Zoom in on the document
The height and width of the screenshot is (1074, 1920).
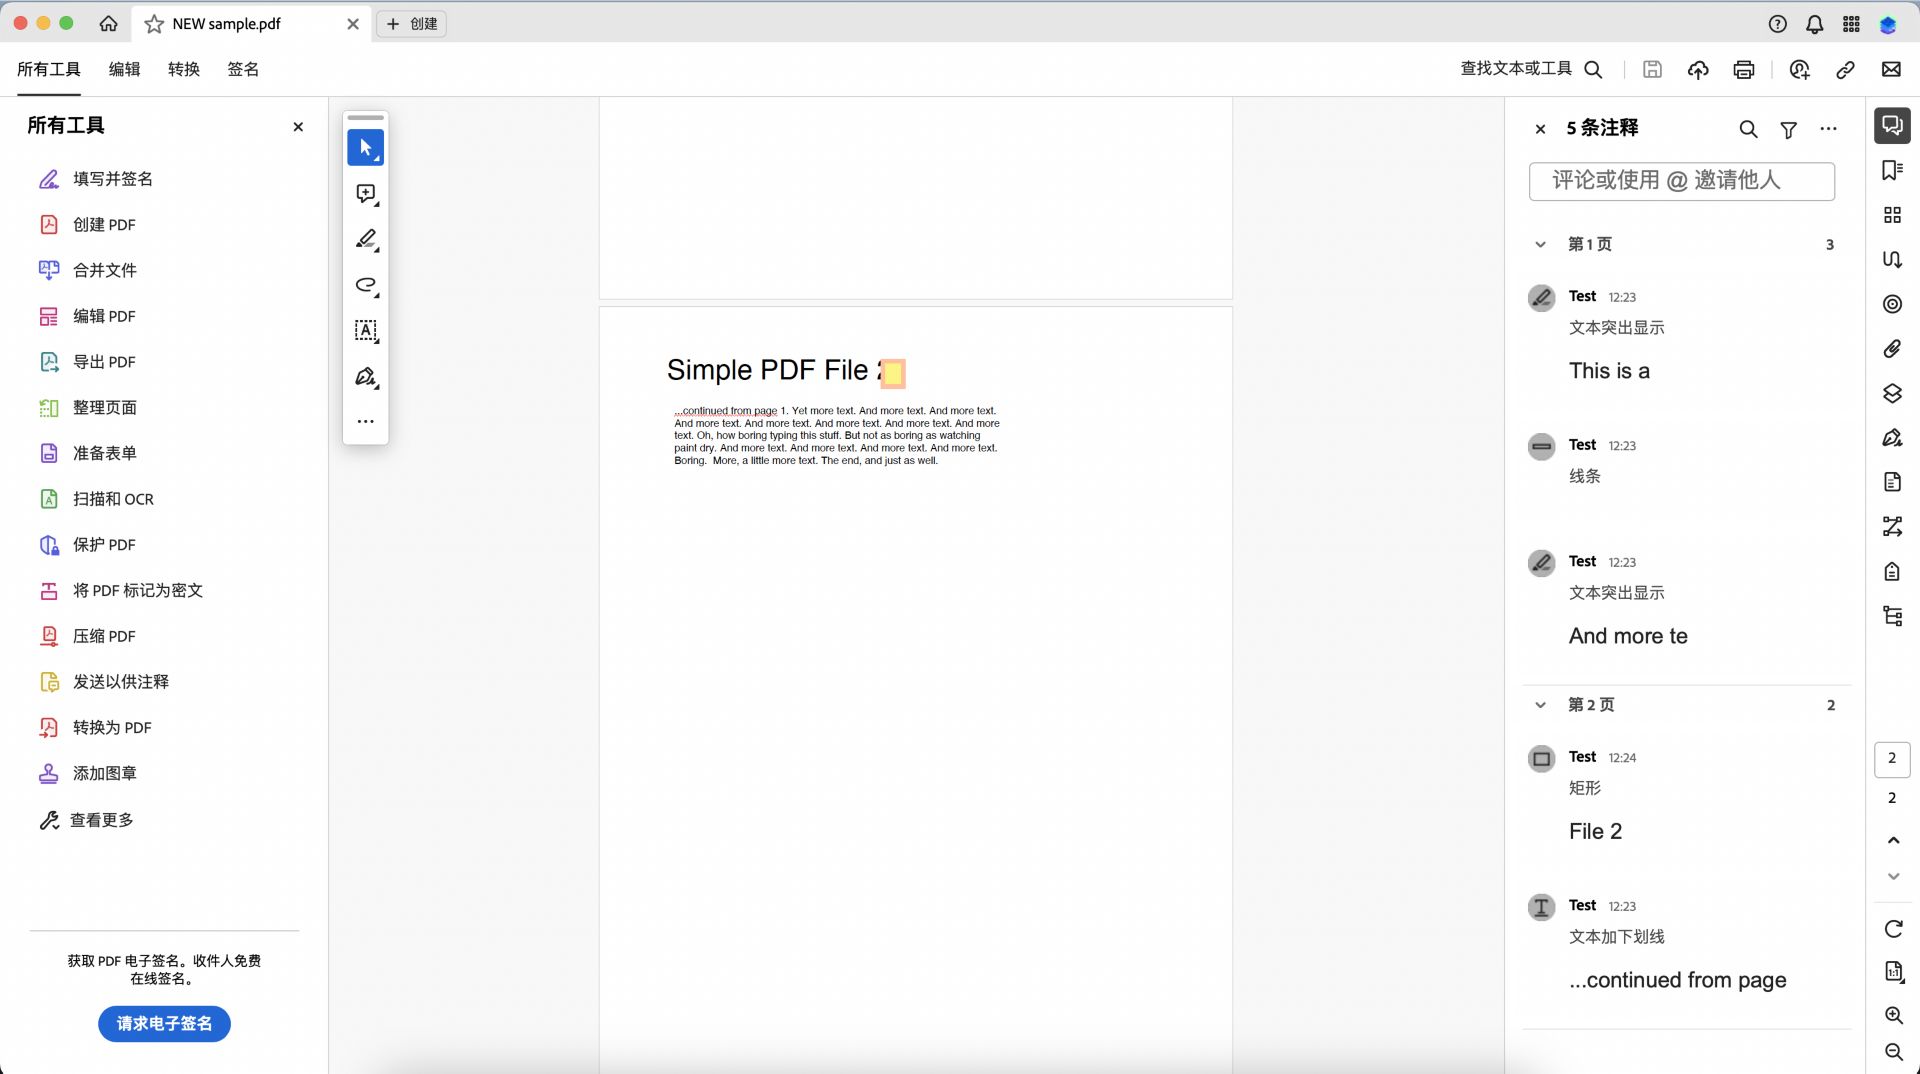click(1893, 1015)
